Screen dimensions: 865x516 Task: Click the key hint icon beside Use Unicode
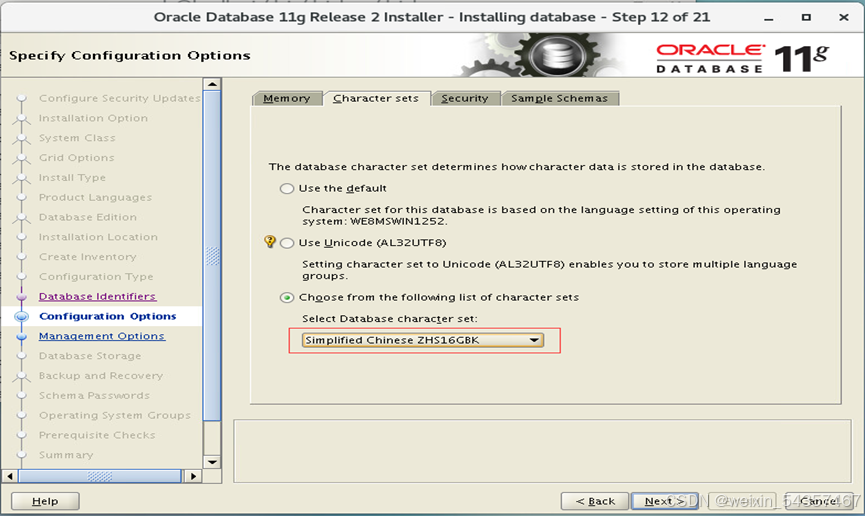pos(270,242)
